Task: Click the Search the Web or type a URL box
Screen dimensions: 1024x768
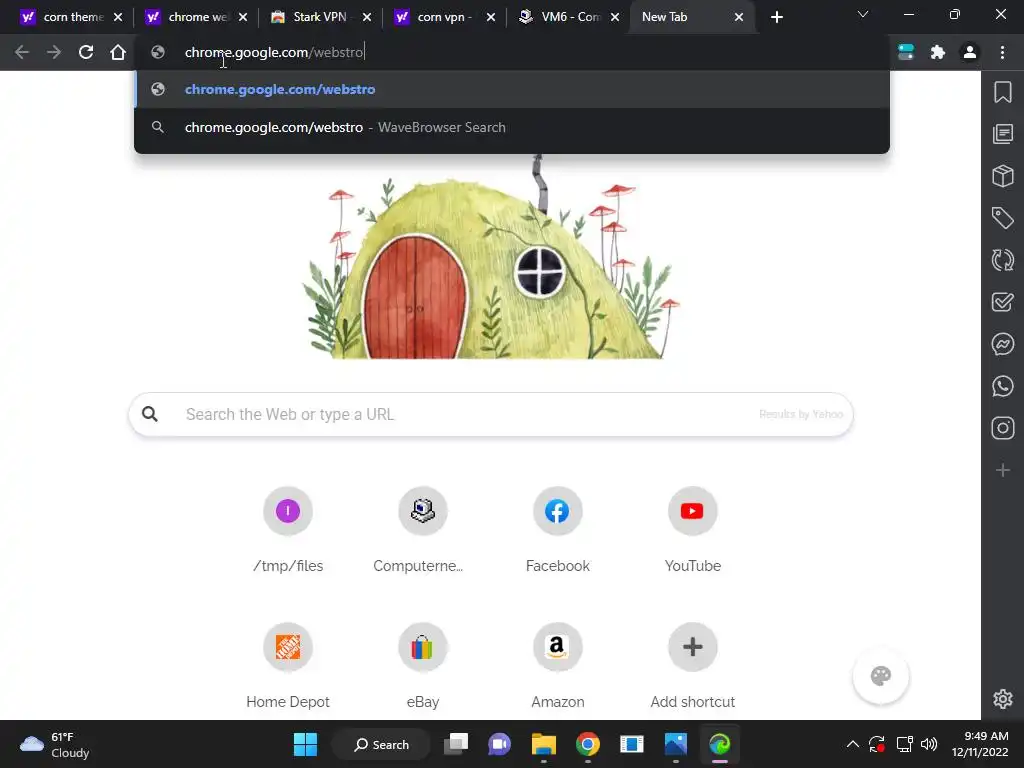Action: point(491,414)
